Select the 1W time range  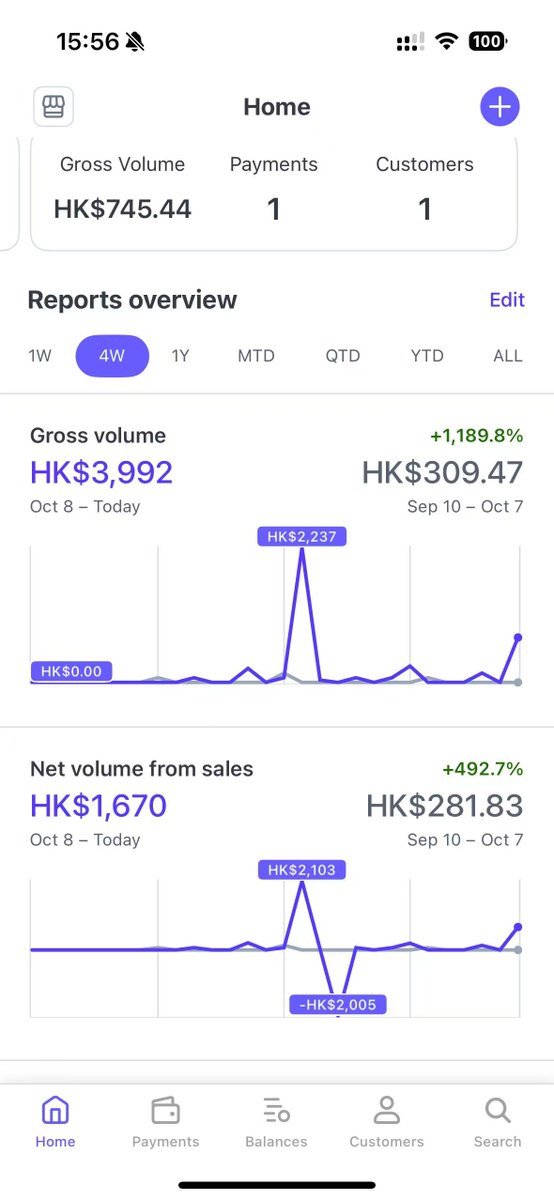40,355
